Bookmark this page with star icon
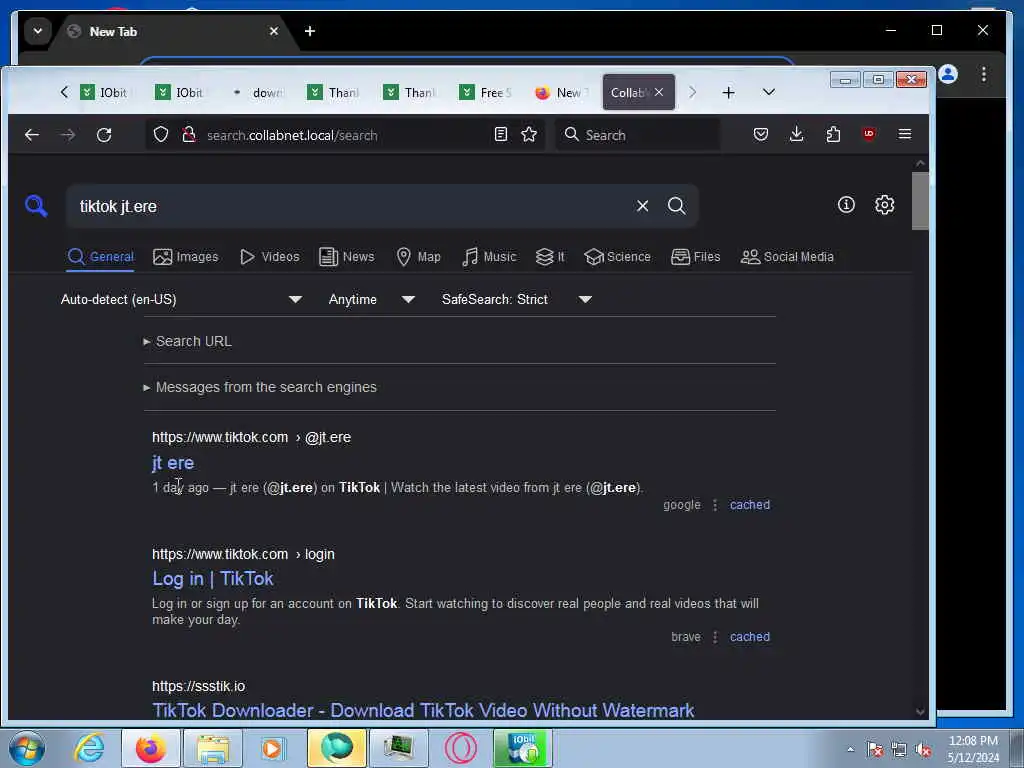This screenshot has width=1024, height=768. [529, 135]
